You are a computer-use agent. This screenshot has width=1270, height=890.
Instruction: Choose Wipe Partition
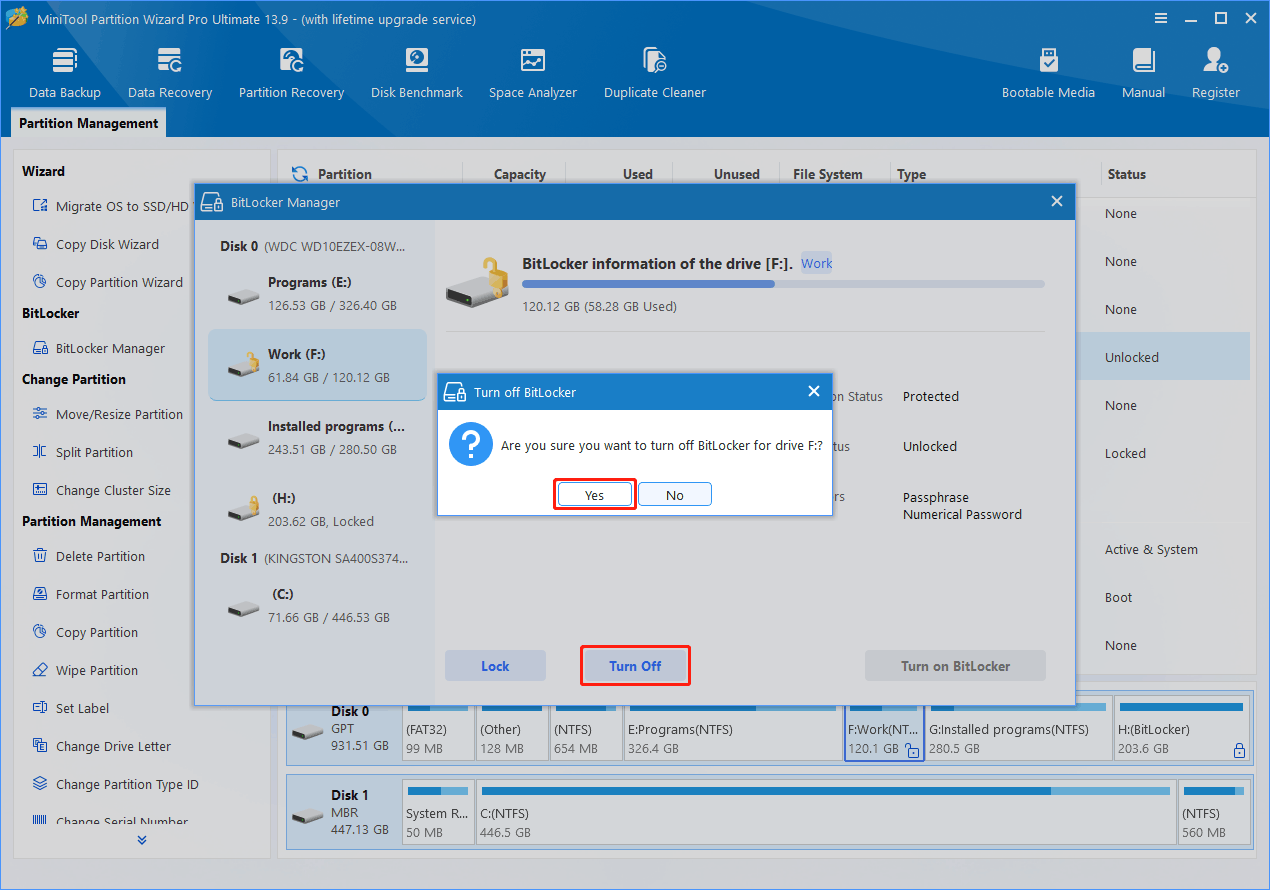(x=84, y=670)
